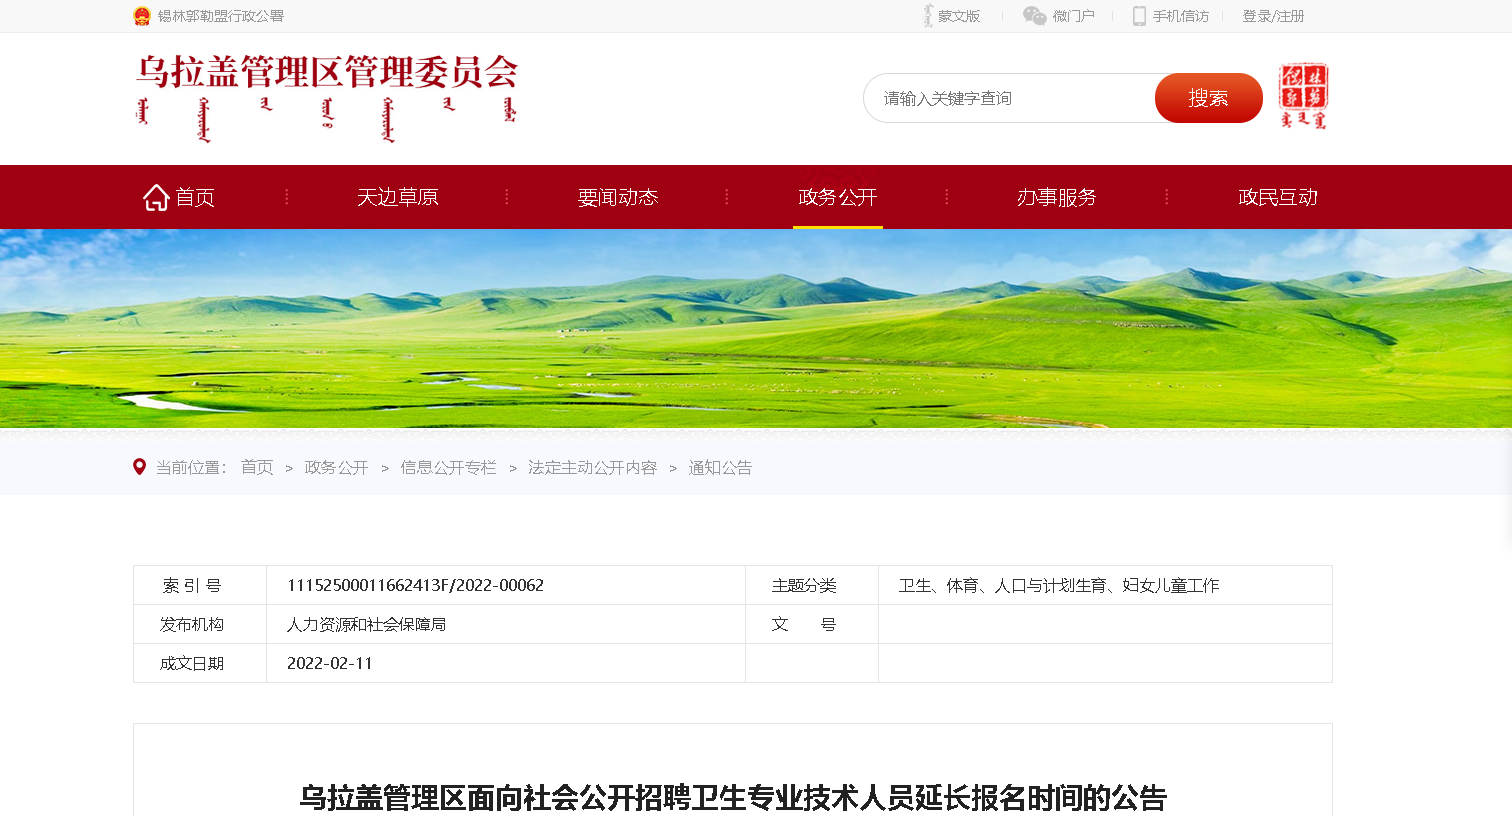Open 手机信访 link
Screen dimensions: 1512x816
coord(1181,16)
